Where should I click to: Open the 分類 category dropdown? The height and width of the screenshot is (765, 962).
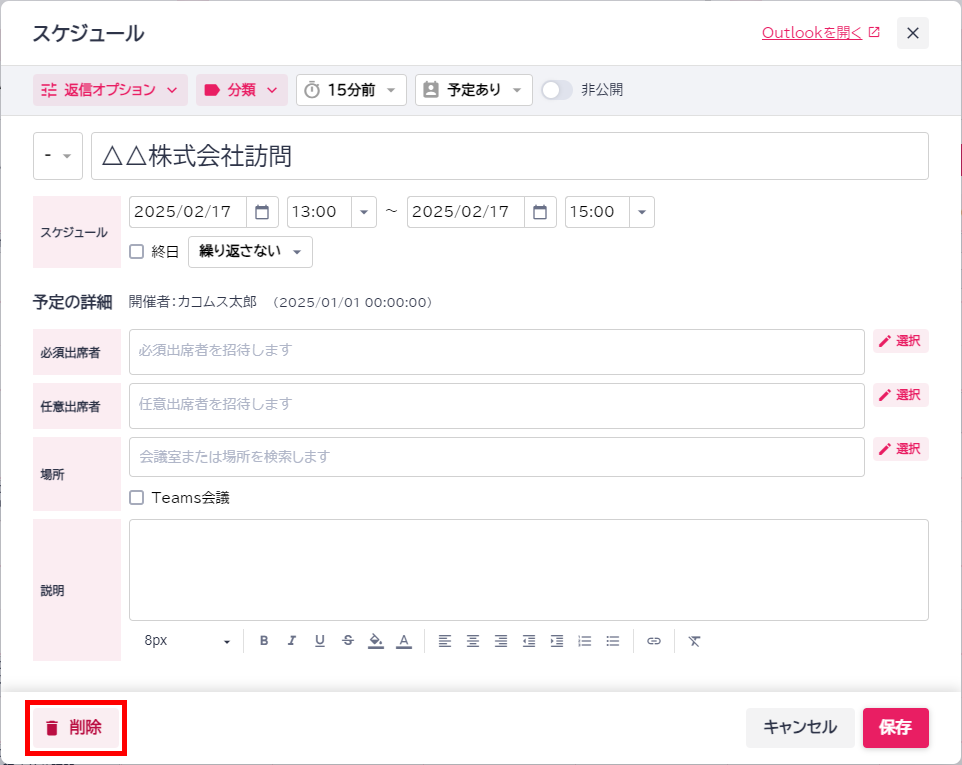click(x=242, y=90)
